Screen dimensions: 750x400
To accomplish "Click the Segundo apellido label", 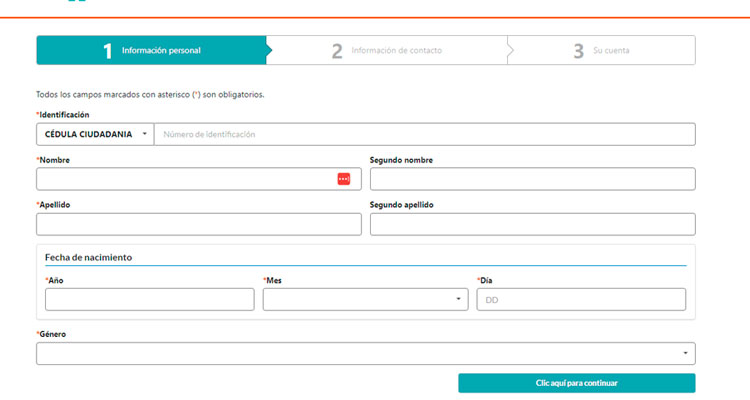I will tap(401, 205).
